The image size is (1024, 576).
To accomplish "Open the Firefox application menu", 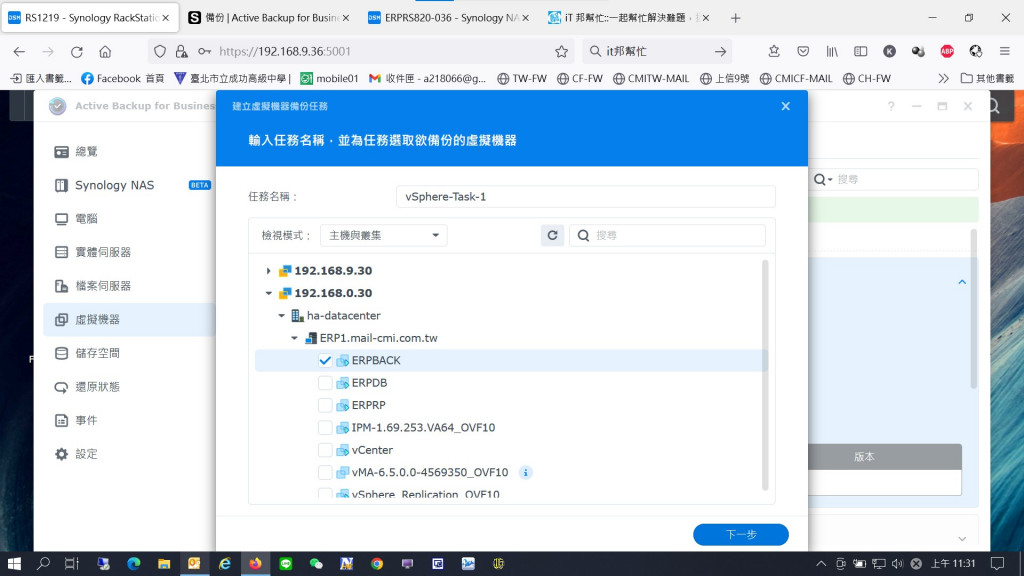I will click(x=1004, y=51).
